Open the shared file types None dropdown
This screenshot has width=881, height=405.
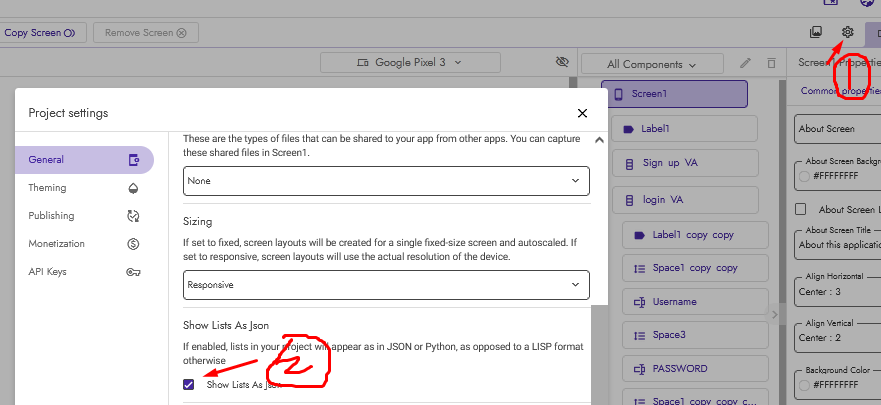(x=386, y=181)
